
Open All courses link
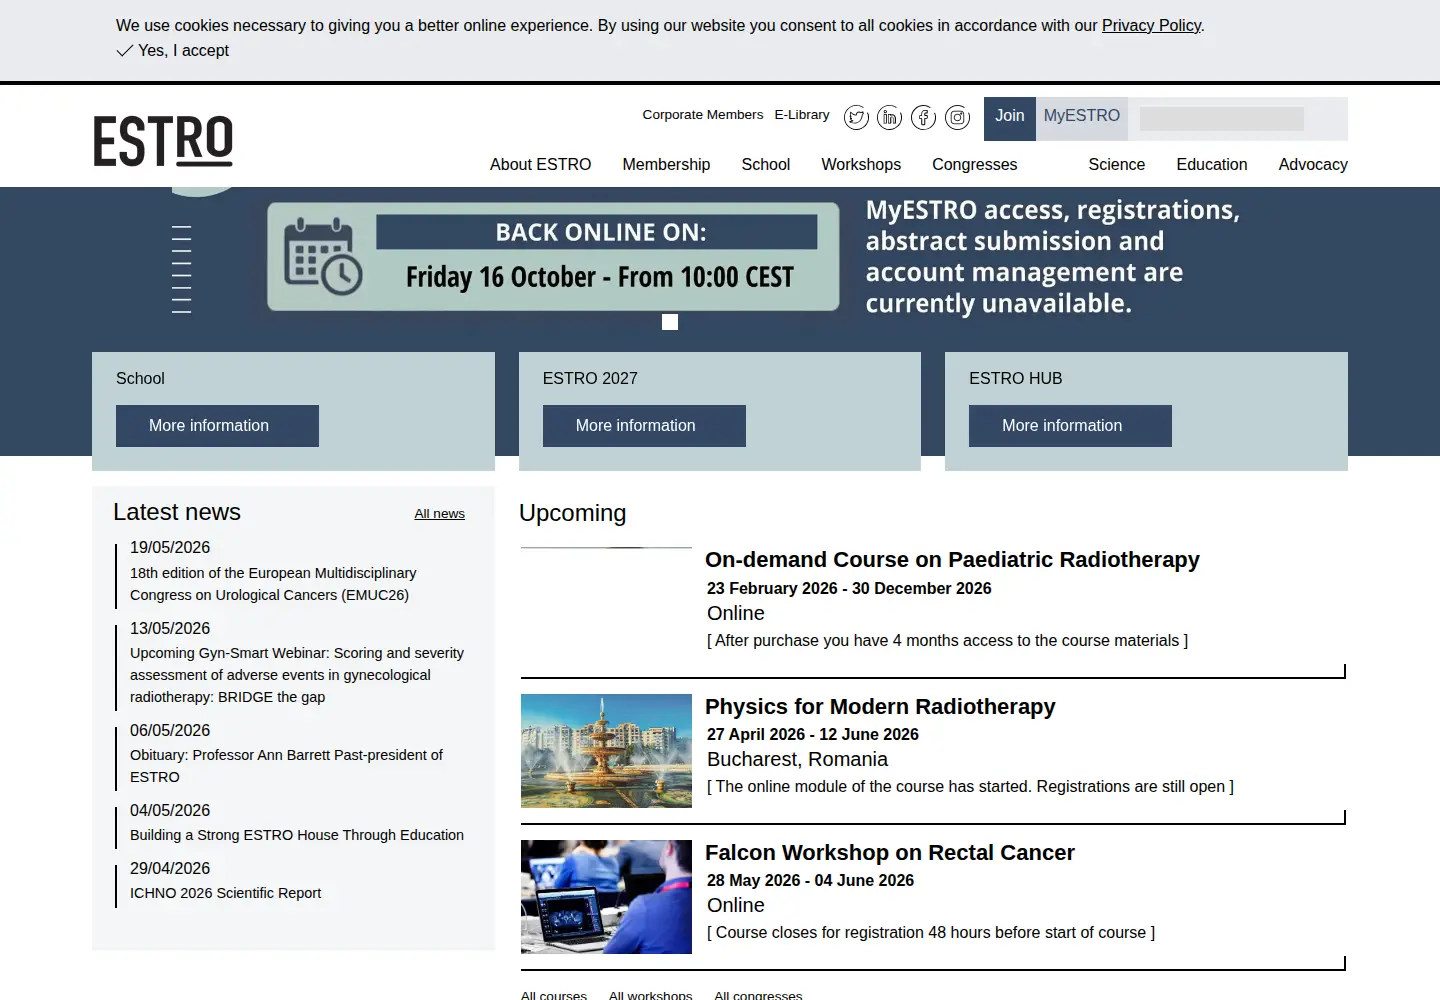pyautogui.click(x=554, y=995)
